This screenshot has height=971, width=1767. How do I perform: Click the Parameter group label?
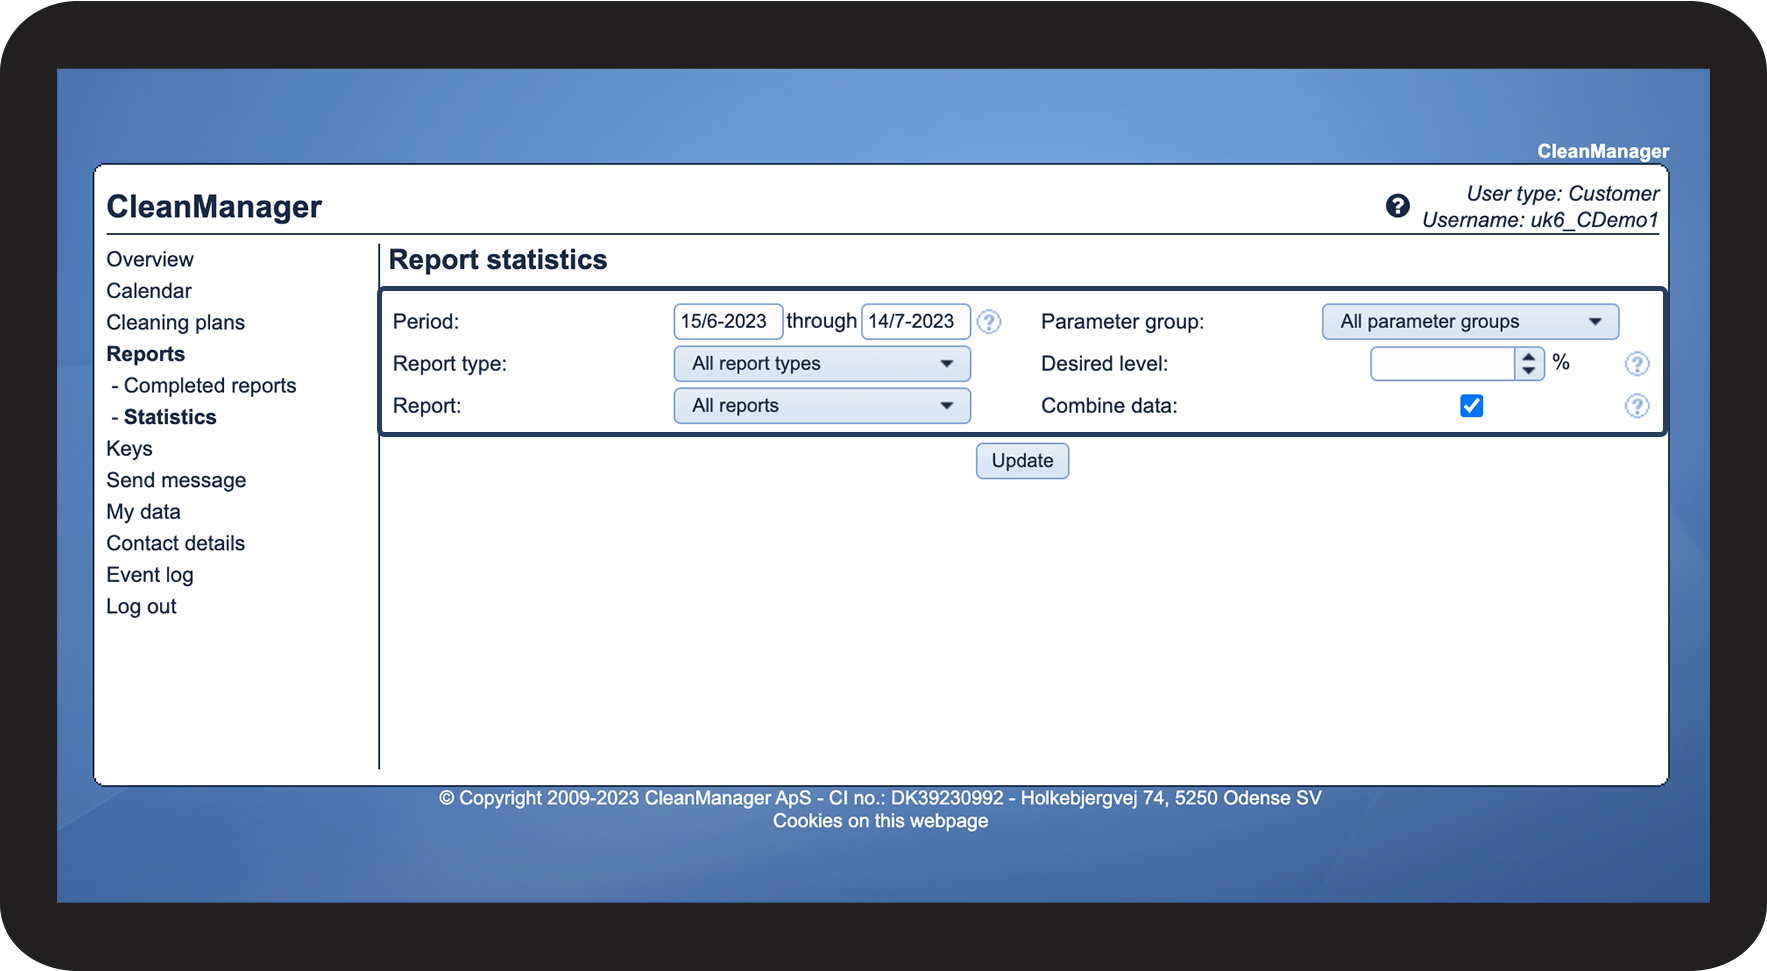coord(1122,322)
